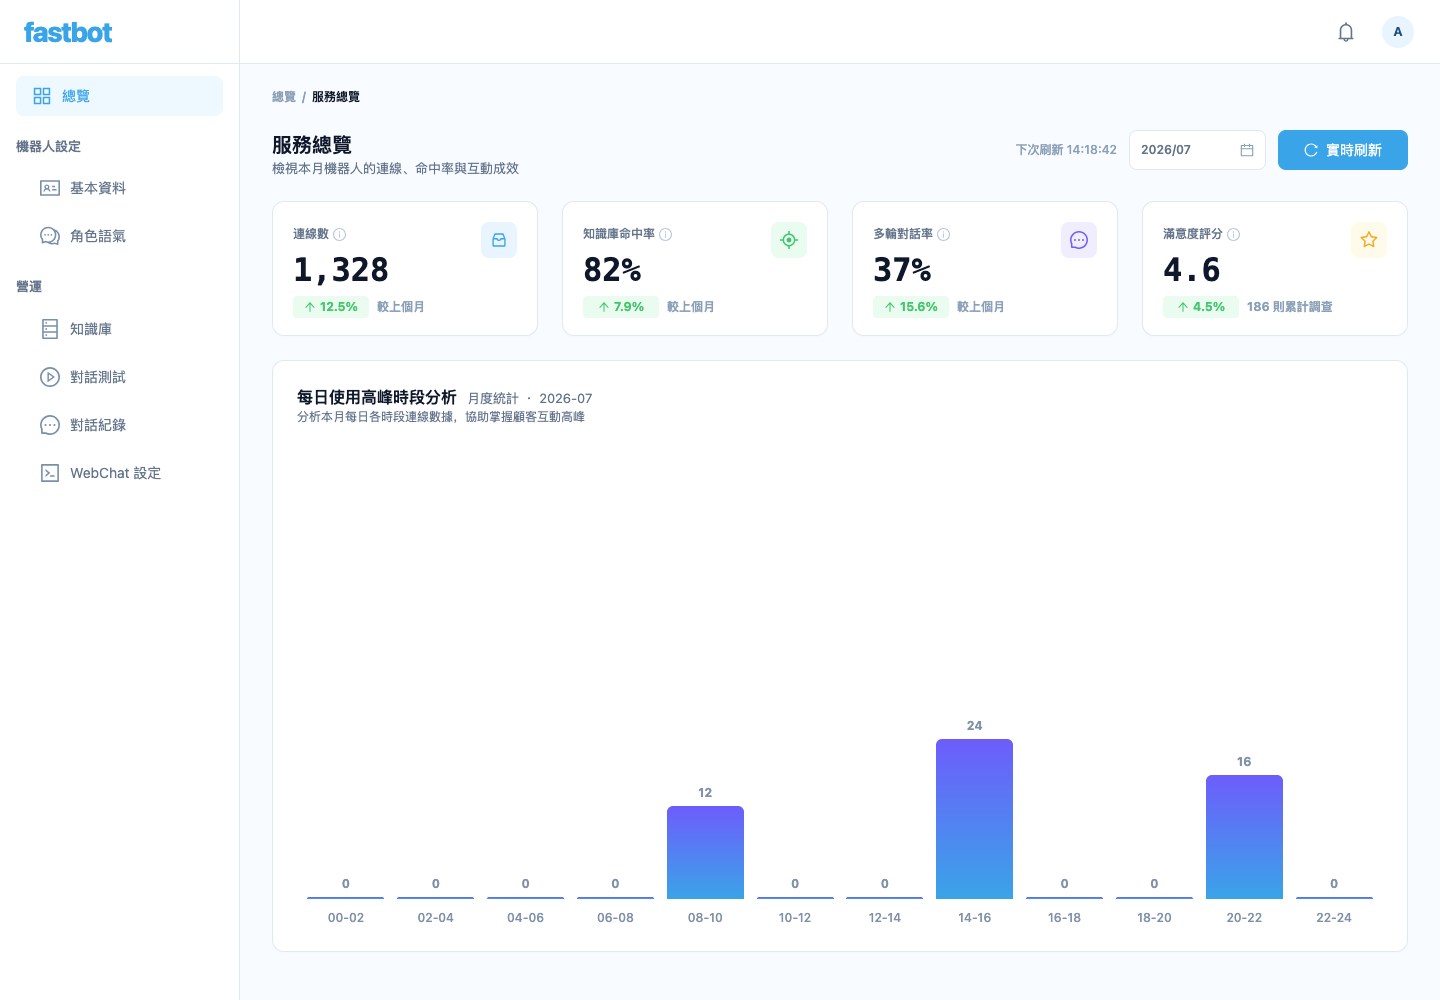
Task: Open the user avatar A menu
Action: coord(1398,32)
